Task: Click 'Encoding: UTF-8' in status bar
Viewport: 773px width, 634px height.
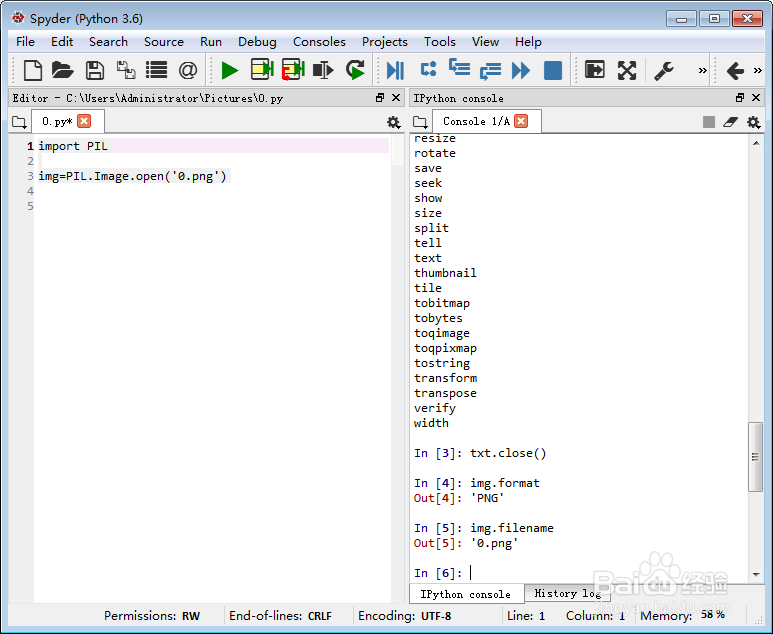Action: tap(404, 616)
